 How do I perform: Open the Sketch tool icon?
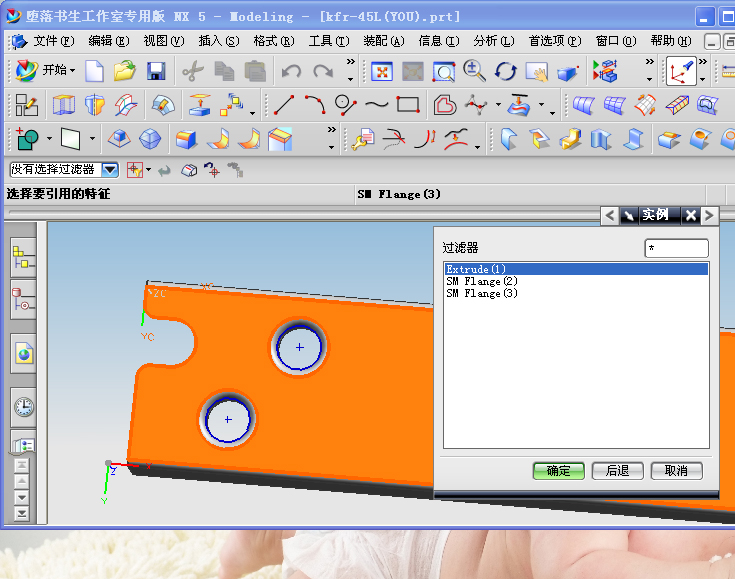click(x=27, y=105)
